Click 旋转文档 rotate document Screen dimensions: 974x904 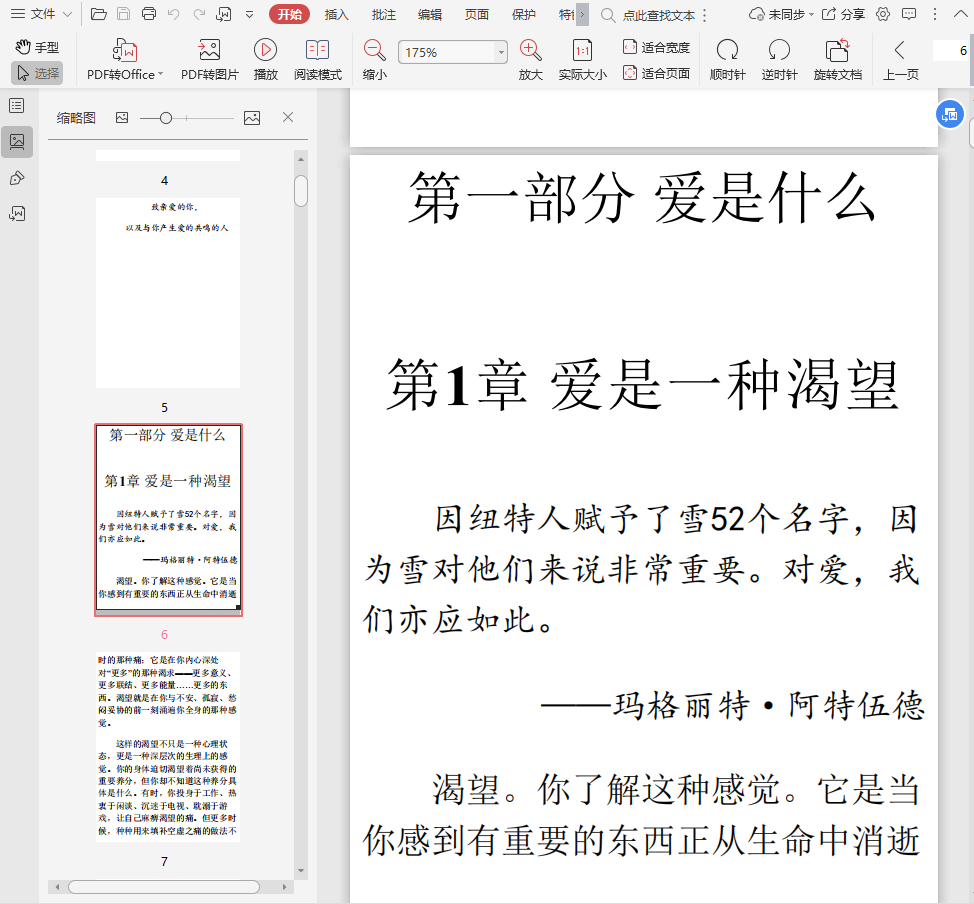(837, 60)
